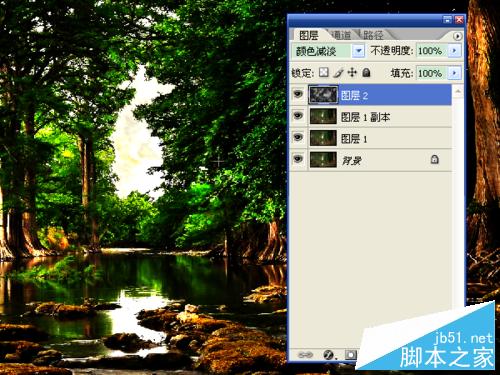Select layer named 图层 2
500x375 pixels.
pyautogui.click(x=371, y=95)
